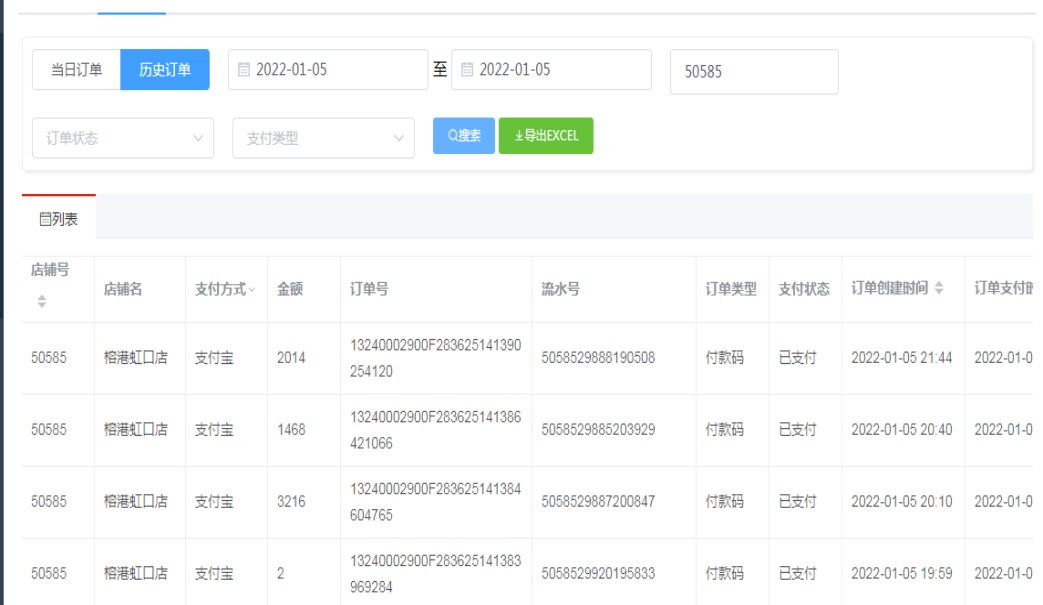Click the sort arrows under 店铺号 header
The image size is (1043, 605).
point(42,301)
